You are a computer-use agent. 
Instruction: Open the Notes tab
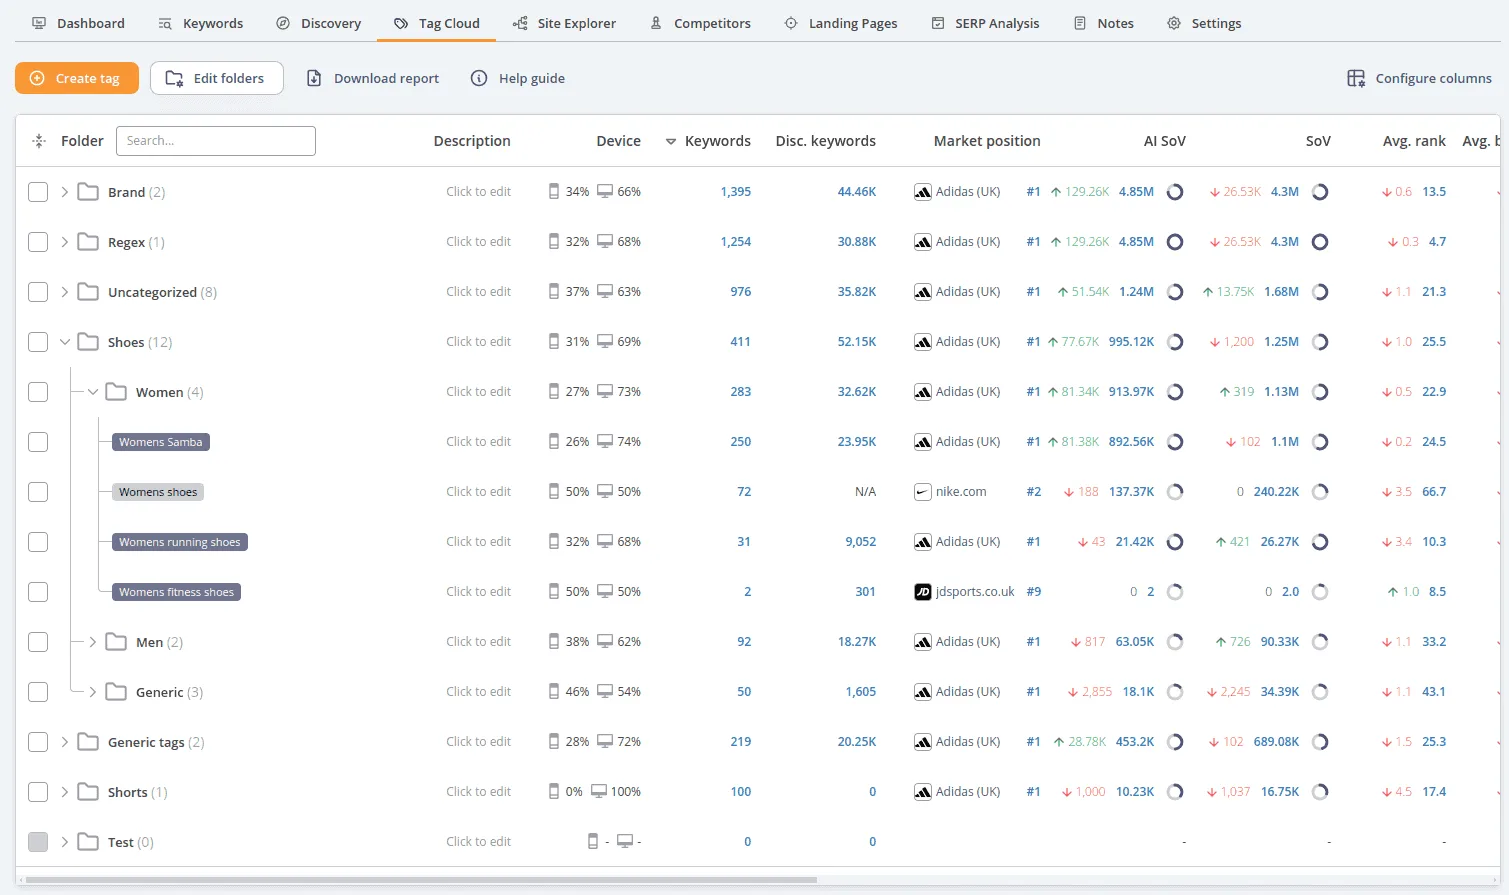pyautogui.click(x=1104, y=23)
